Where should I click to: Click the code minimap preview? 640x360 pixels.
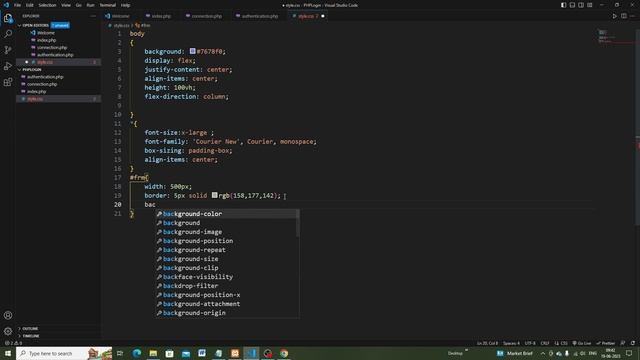tap(616, 36)
